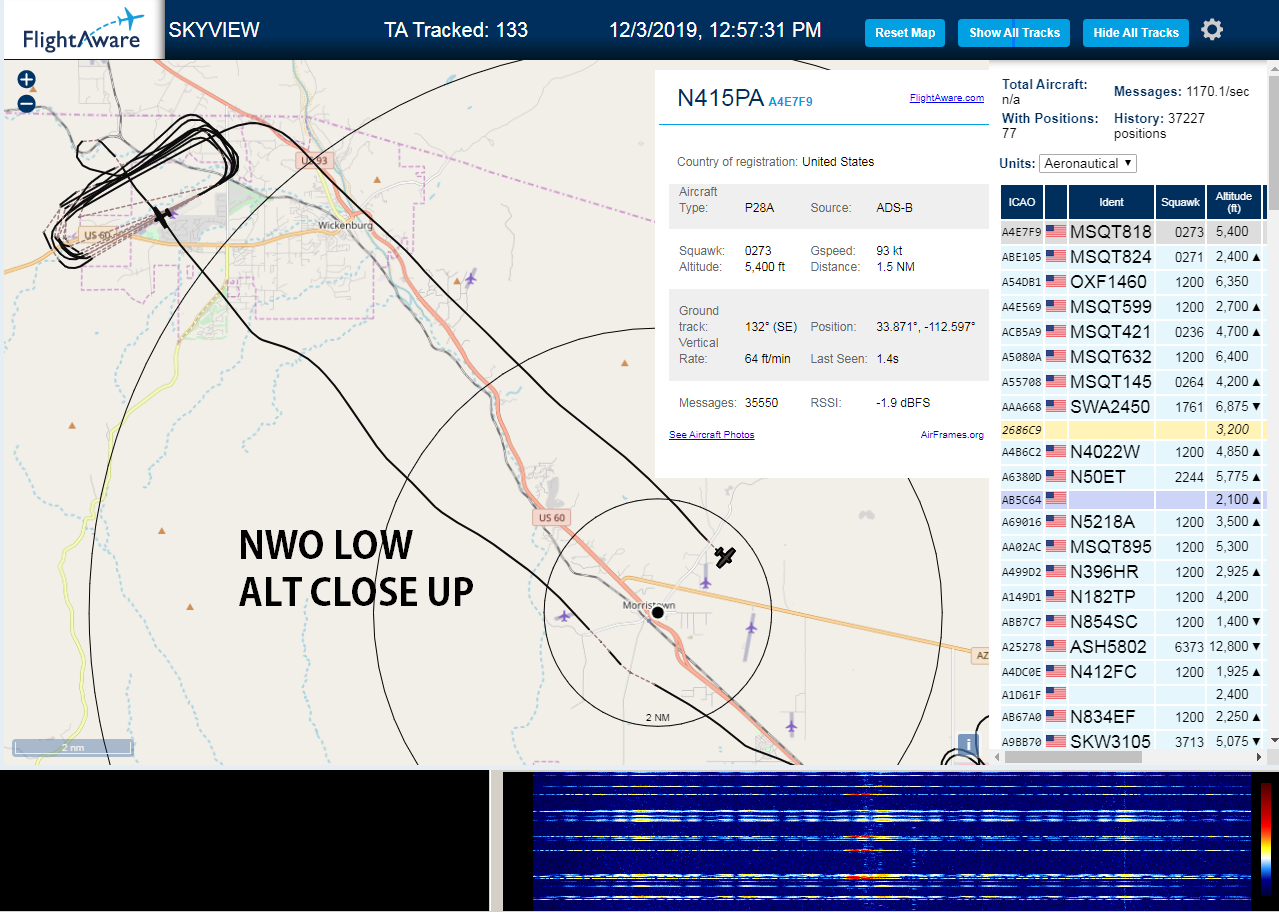
Task: Click the US flag in the AB5C64 row
Action: click(x=1056, y=498)
